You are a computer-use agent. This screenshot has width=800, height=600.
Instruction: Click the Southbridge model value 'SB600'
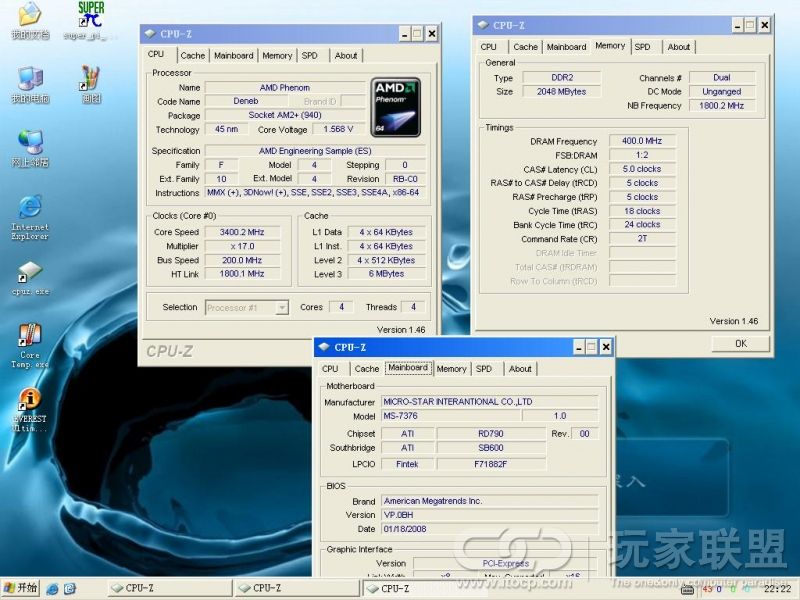(491, 448)
